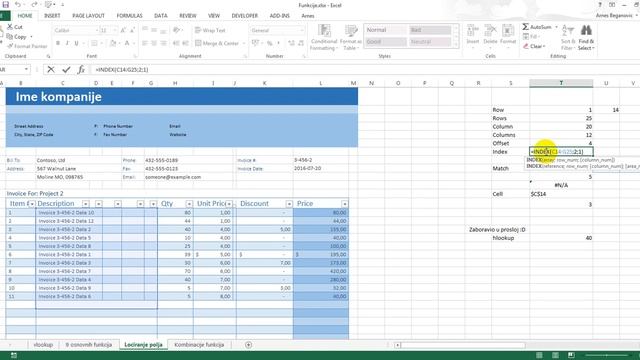Open Excel Help question mark
This screenshot has height=360, width=640.
click(600, 5)
